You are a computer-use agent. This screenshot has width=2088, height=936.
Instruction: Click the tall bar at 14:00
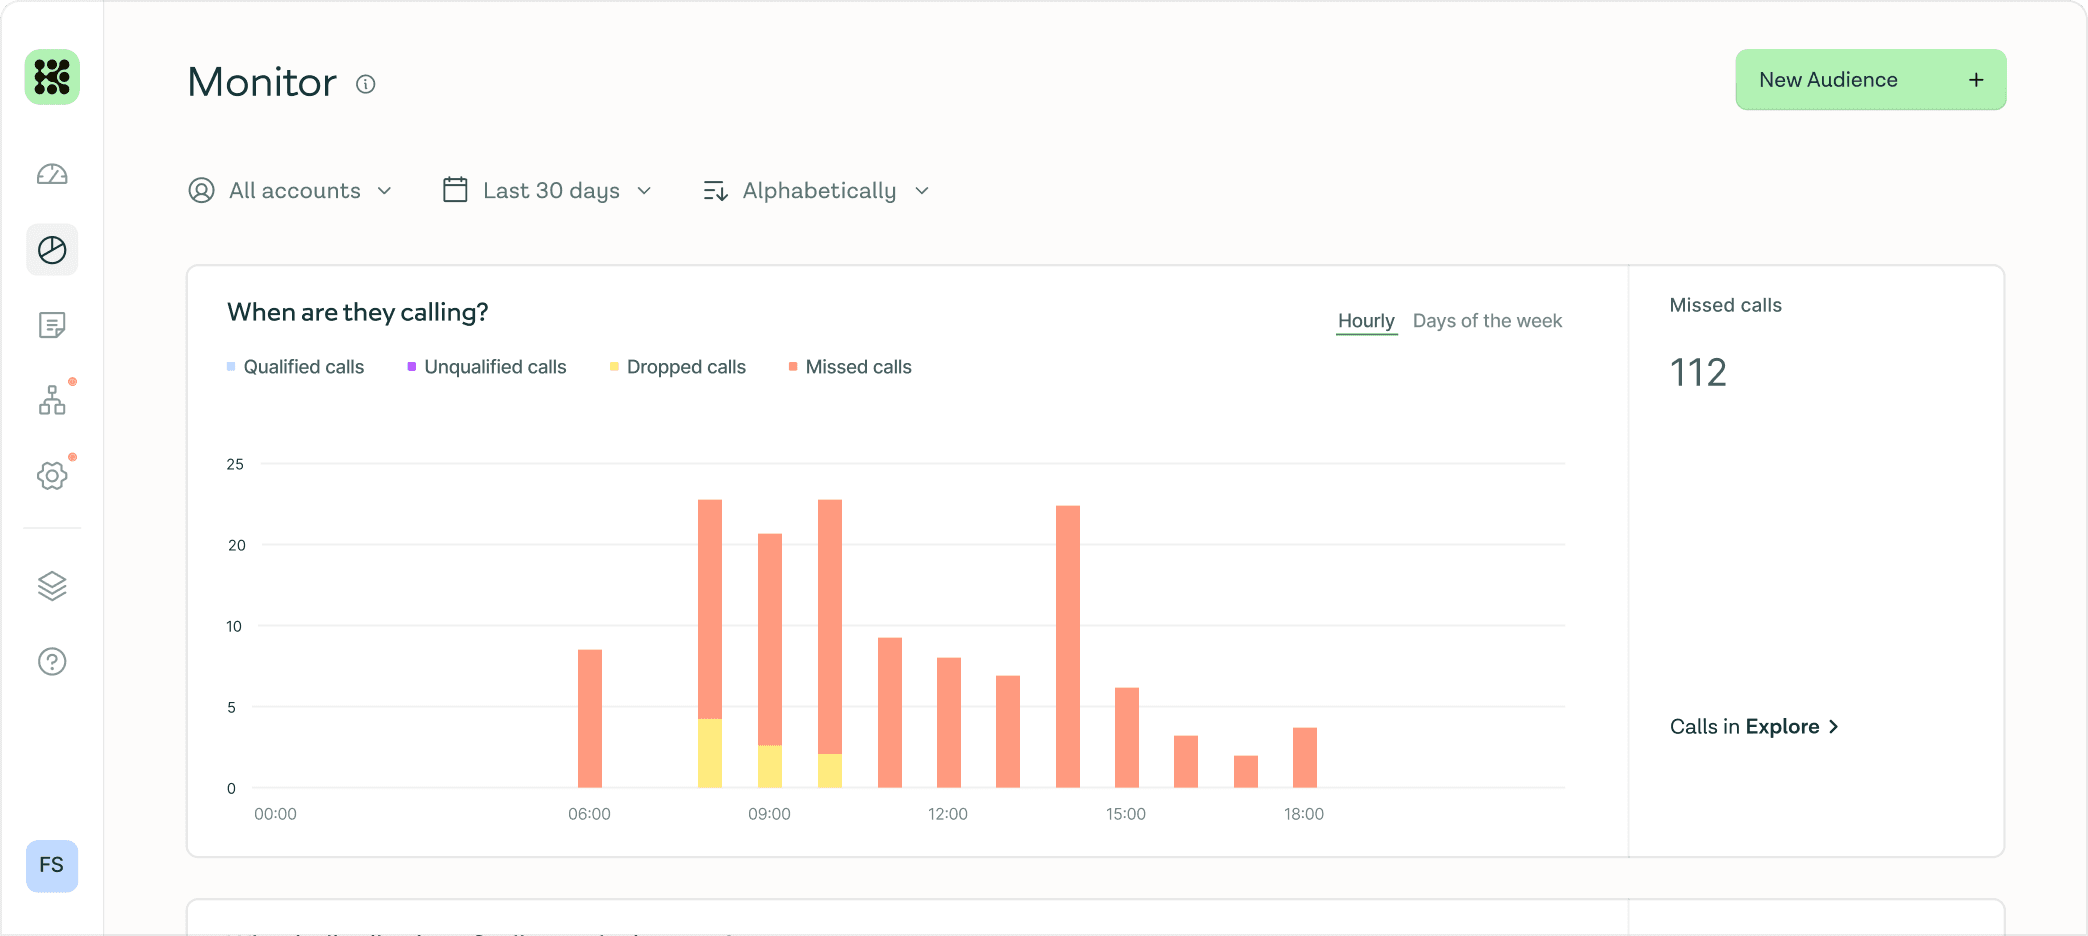click(x=1068, y=647)
